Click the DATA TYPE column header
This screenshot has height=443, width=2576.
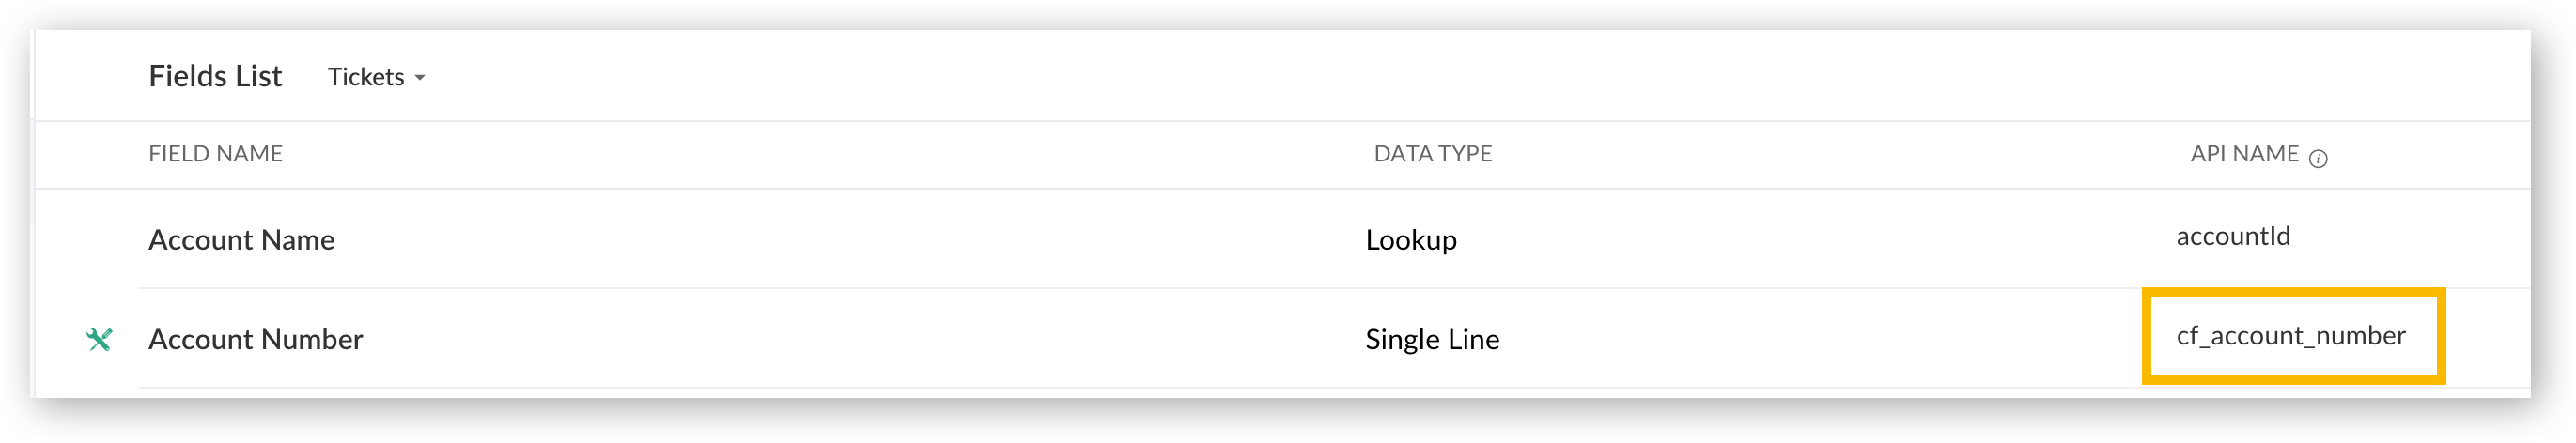click(x=1432, y=154)
